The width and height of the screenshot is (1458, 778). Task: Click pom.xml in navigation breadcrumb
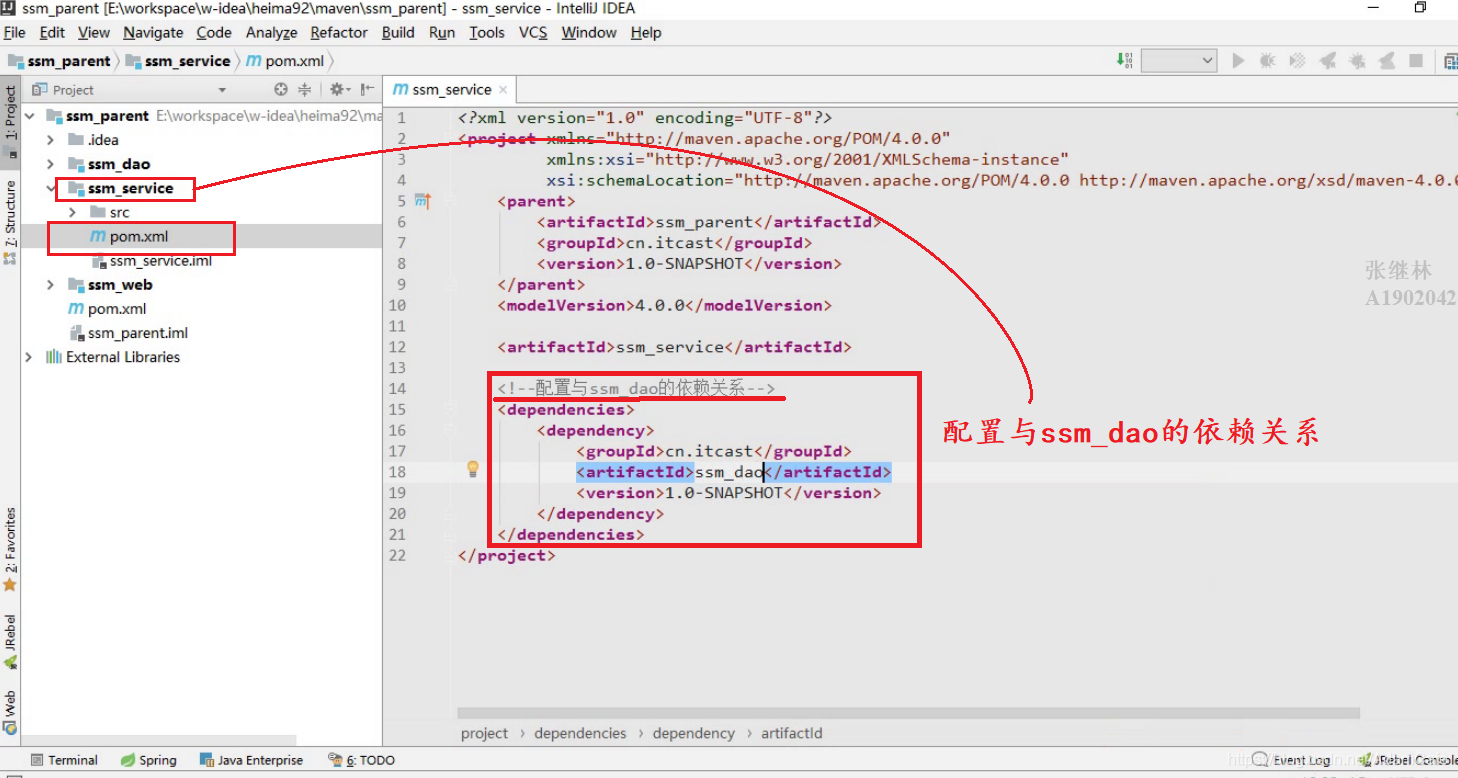(x=286, y=61)
